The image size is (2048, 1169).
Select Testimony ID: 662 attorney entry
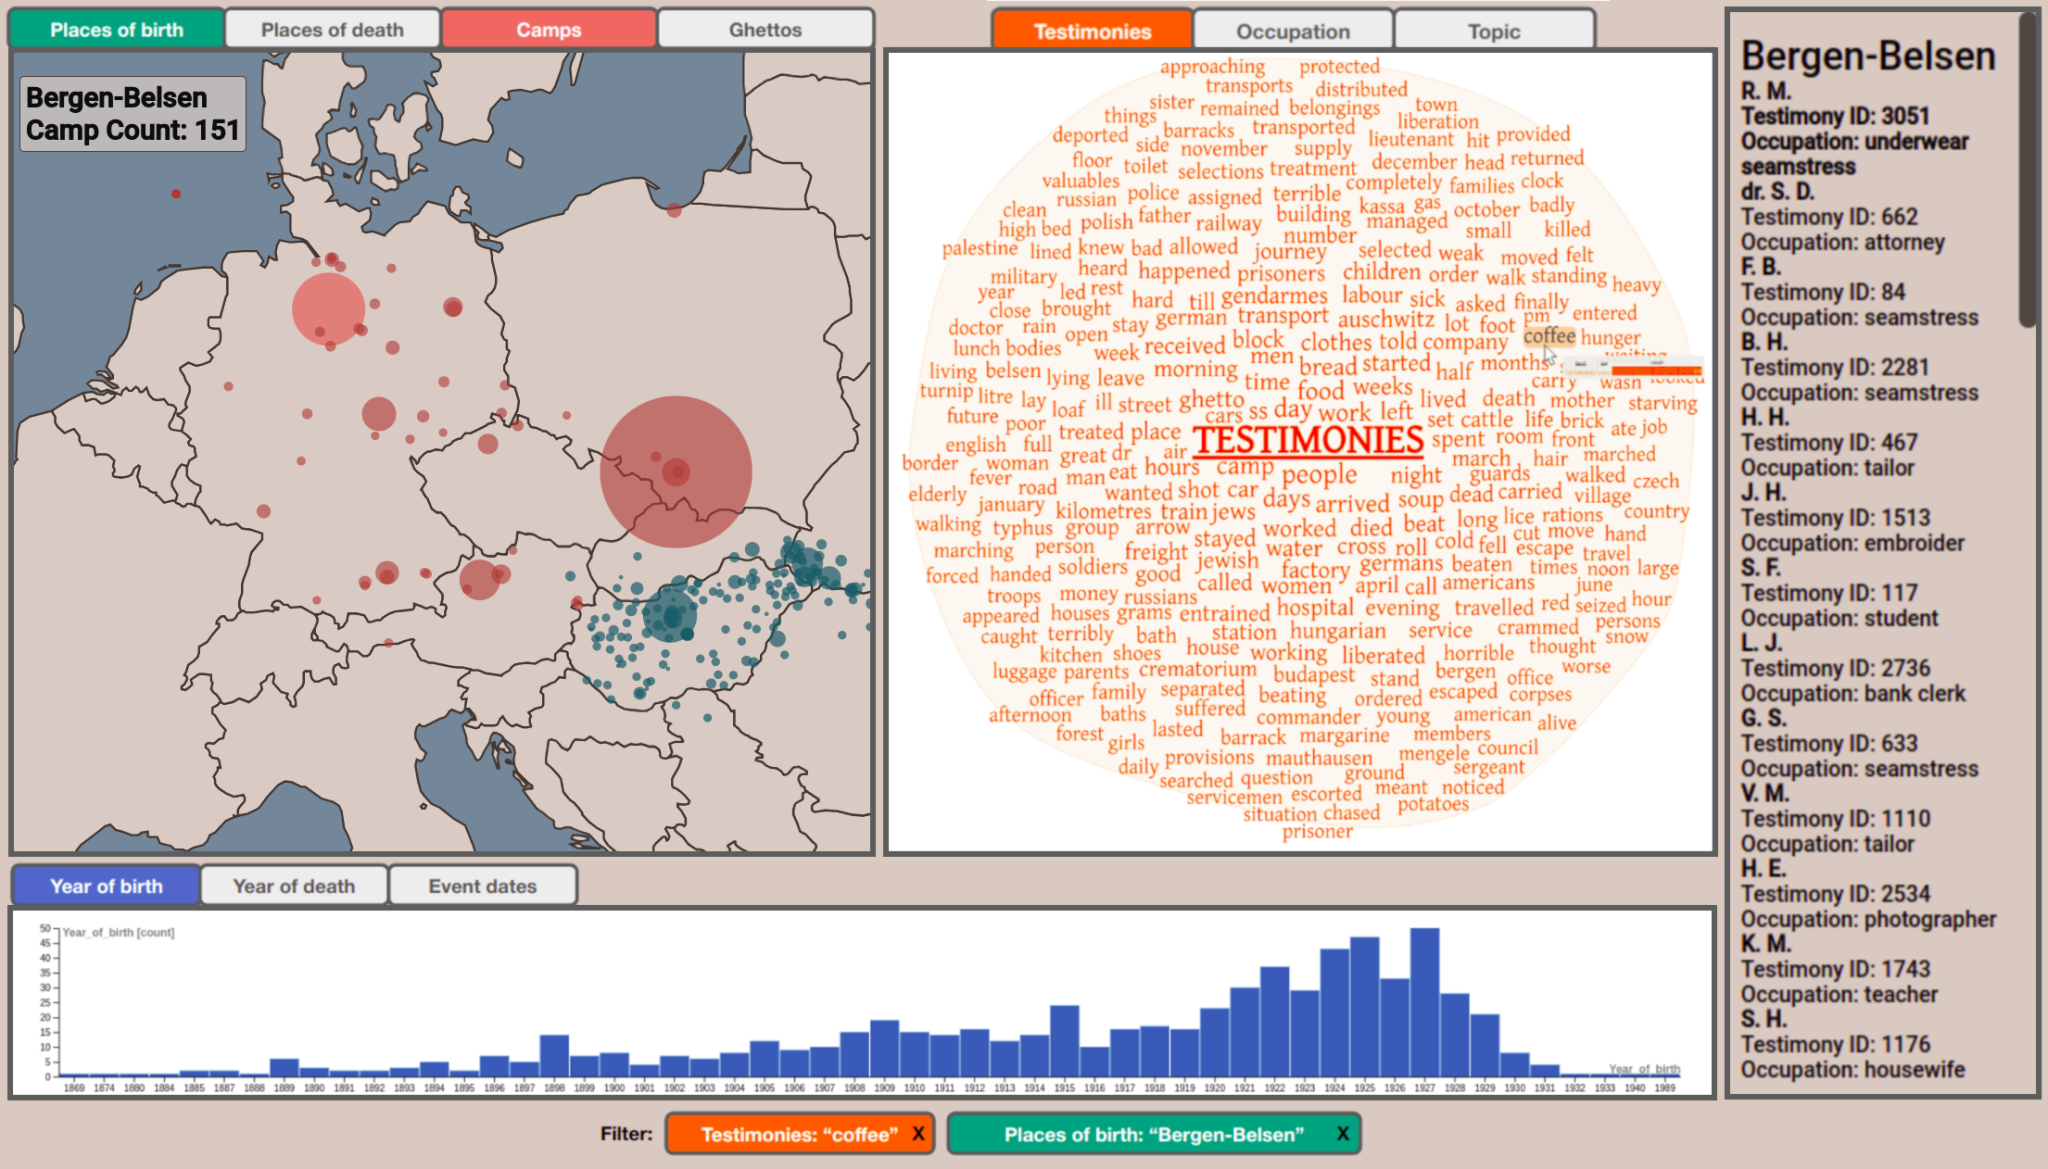point(1828,217)
